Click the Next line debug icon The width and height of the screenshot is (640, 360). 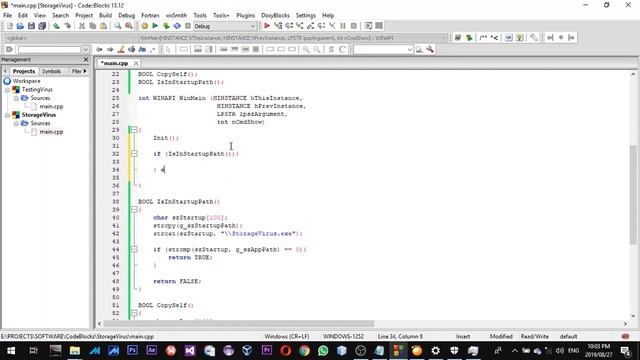click(289, 26)
